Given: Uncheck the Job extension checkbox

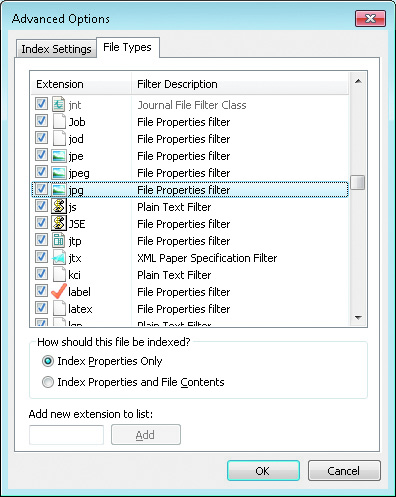Looking at the screenshot, I should click(x=41, y=121).
